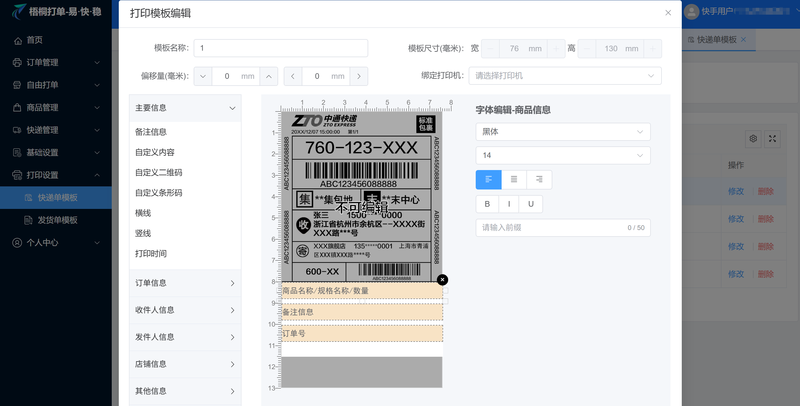Shift the horizontal offset left with the arrow

pyautogui.click(x=293, y=76)
